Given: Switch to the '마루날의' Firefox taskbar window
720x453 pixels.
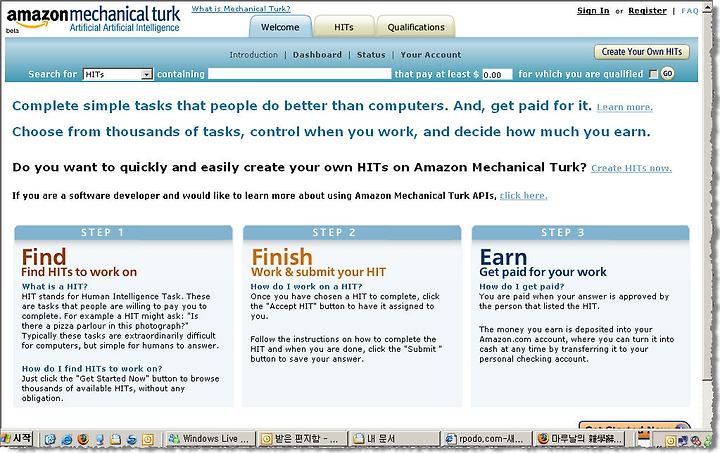Looking at the screenshot, I should 579,439.
